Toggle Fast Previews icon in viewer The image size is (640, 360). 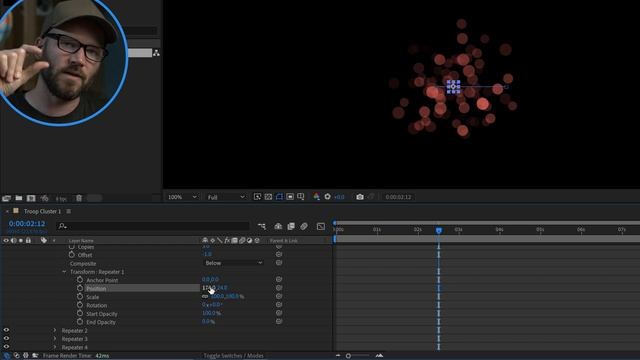(x=258, y=197)
